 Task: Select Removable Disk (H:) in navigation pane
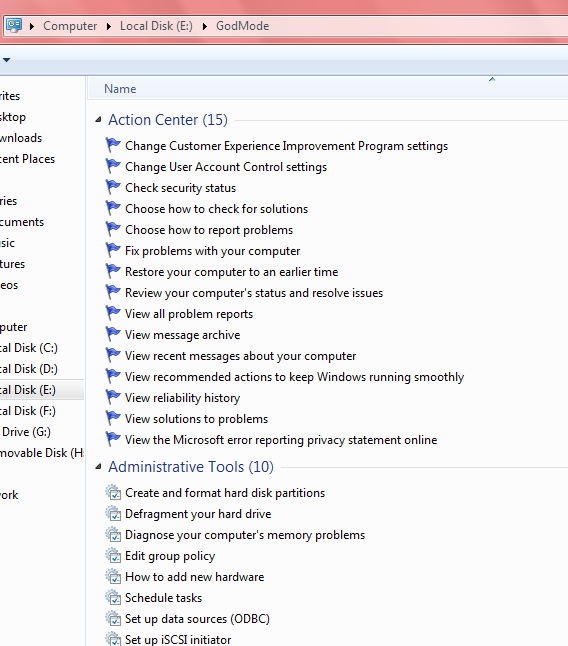tap(41, 453)
